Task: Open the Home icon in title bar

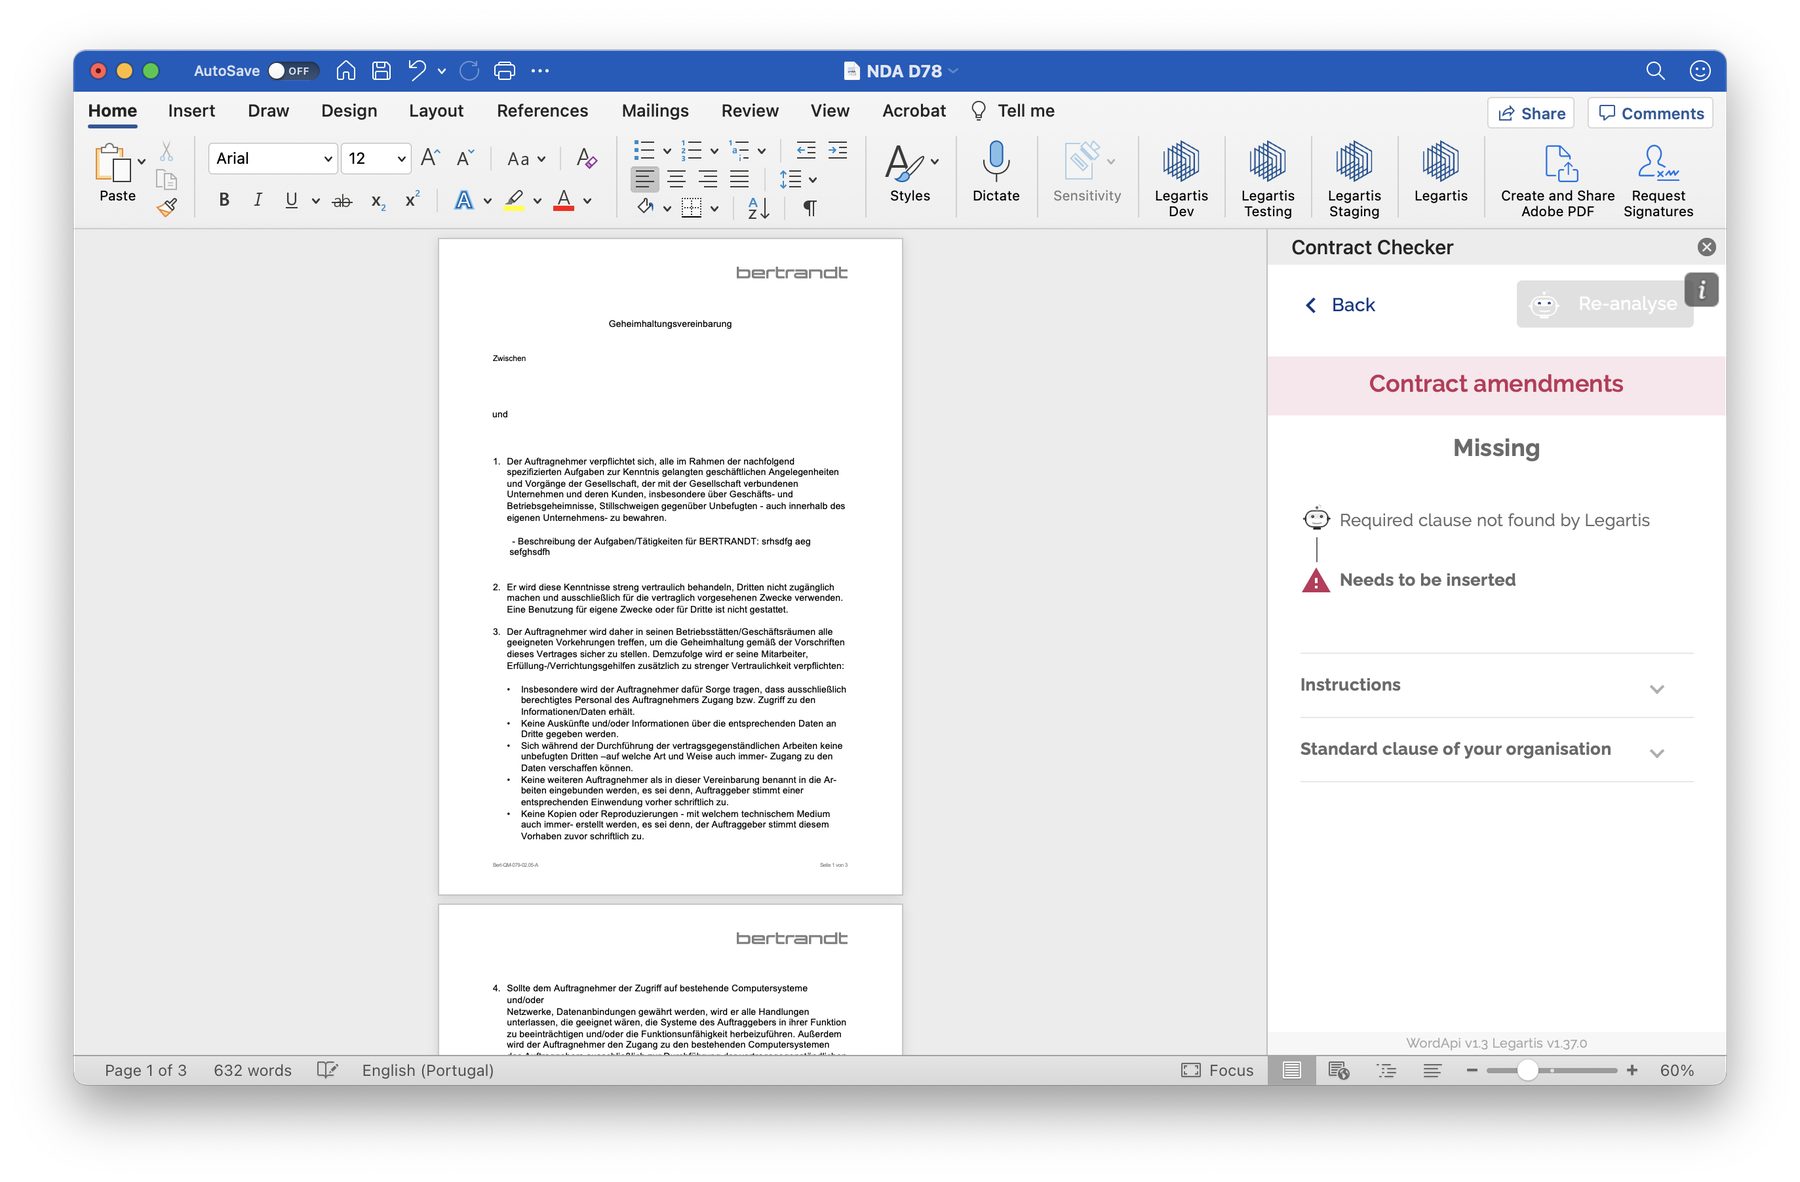Action: coord(346,71)
